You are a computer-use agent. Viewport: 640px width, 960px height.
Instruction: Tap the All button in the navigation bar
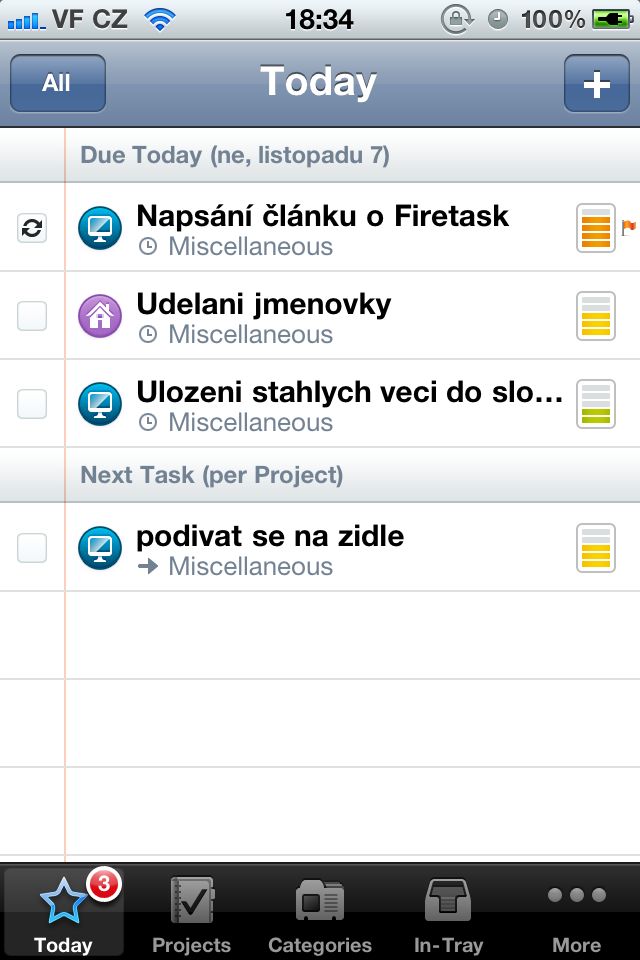(x=57, y=84)
